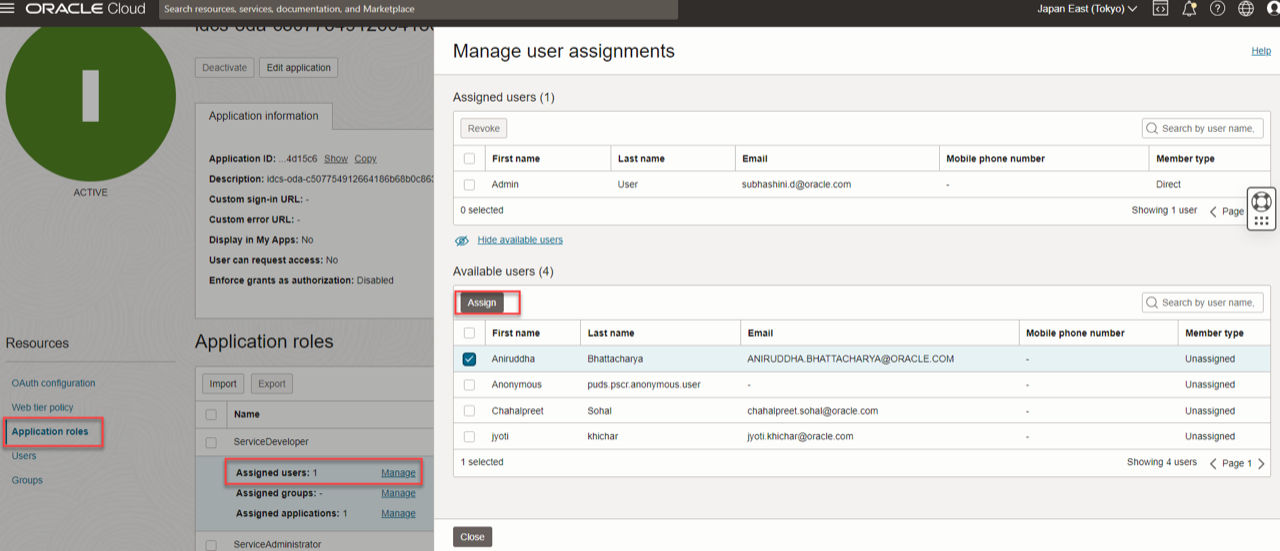Click the Assign button
Viewport: 1280px width, 551px height.
(x=482, y=303)
